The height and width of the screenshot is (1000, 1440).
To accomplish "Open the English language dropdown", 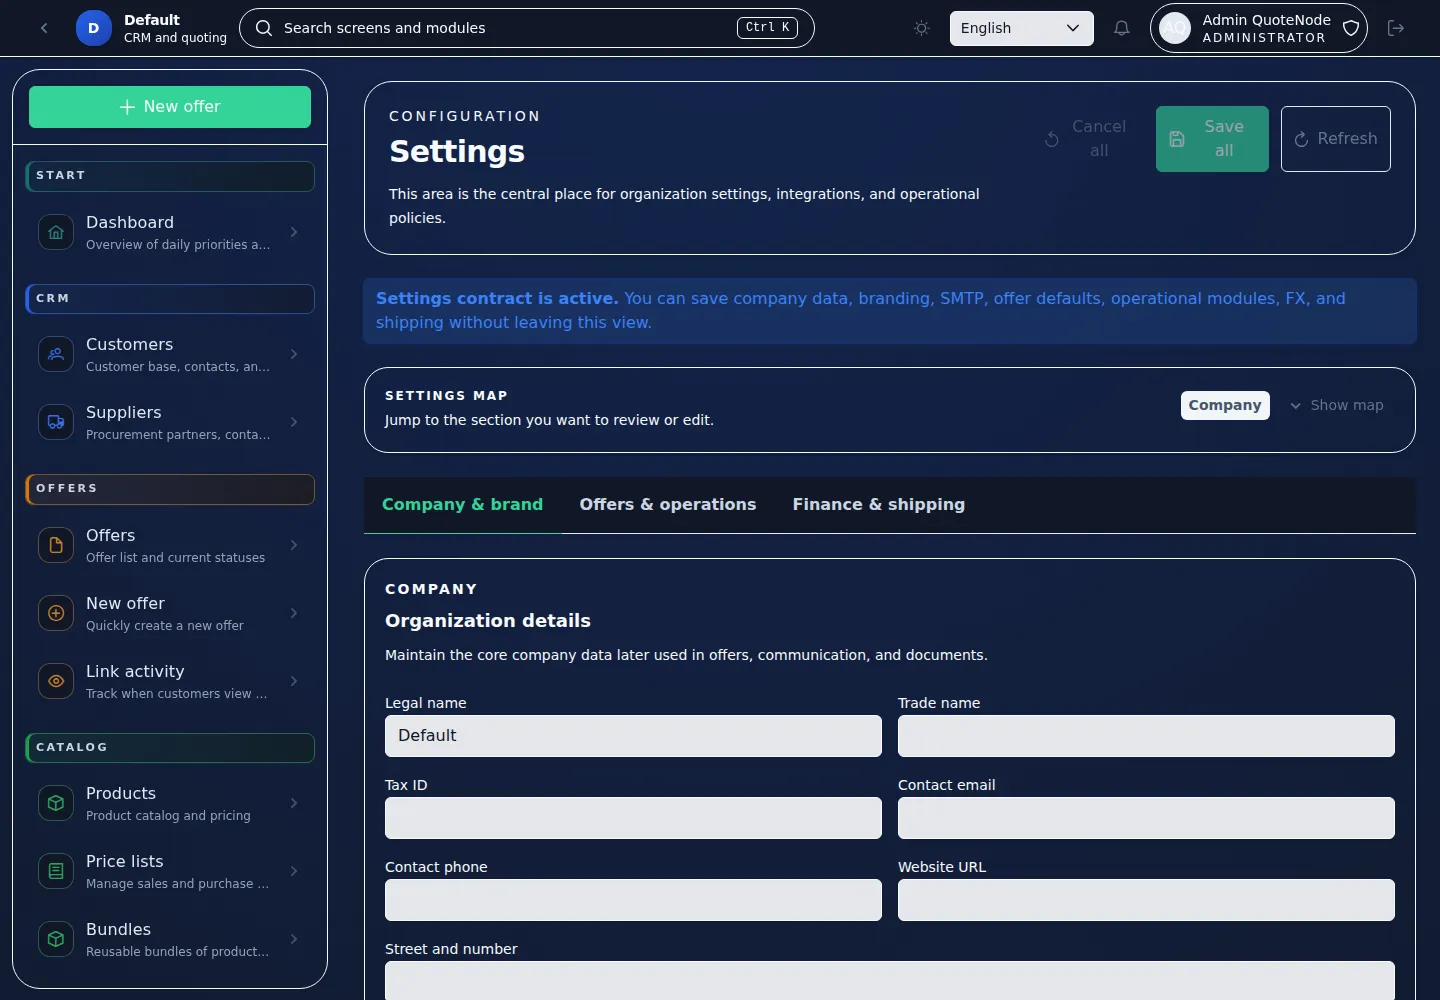I will [x=1020, y=28].
